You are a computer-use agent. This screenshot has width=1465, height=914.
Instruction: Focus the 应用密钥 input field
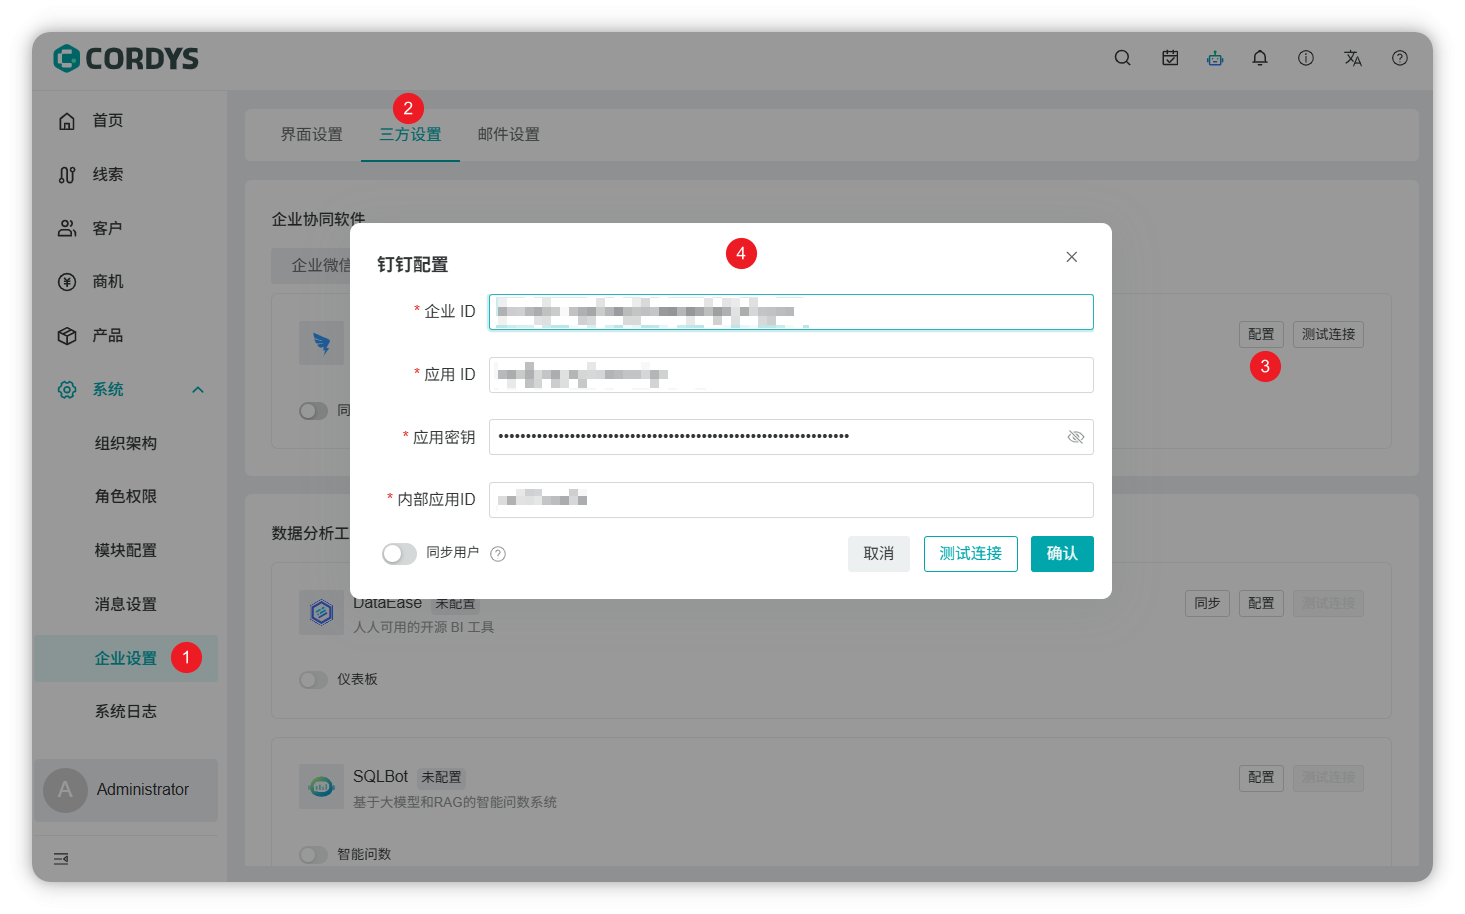791,437
